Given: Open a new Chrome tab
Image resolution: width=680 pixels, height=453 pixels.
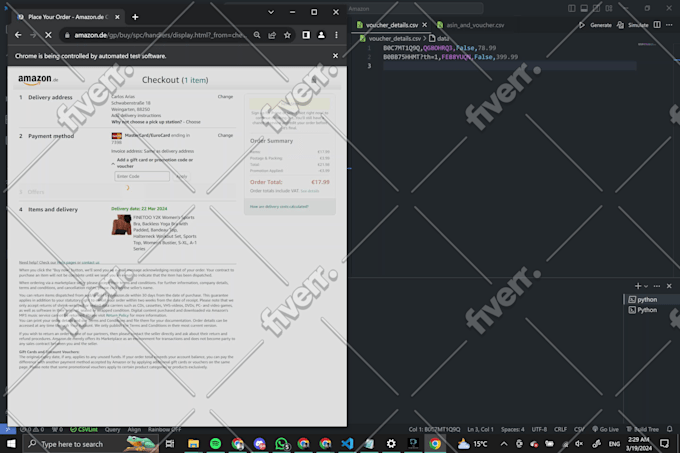Looking at the screenshot, I should click(x=135, y=17).
